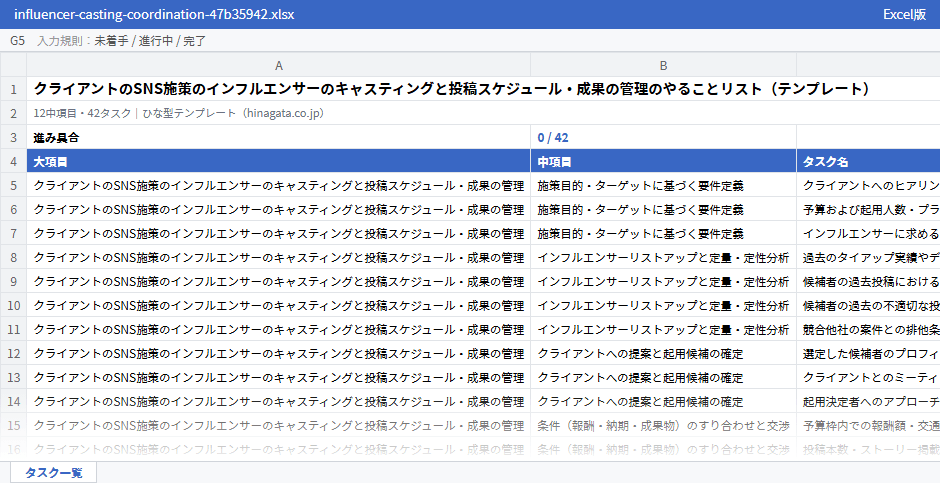This screenshot has width=940, height=483.
Task: Select task cell starting 競合他社の案件との排他
Action: click(868, 329)
